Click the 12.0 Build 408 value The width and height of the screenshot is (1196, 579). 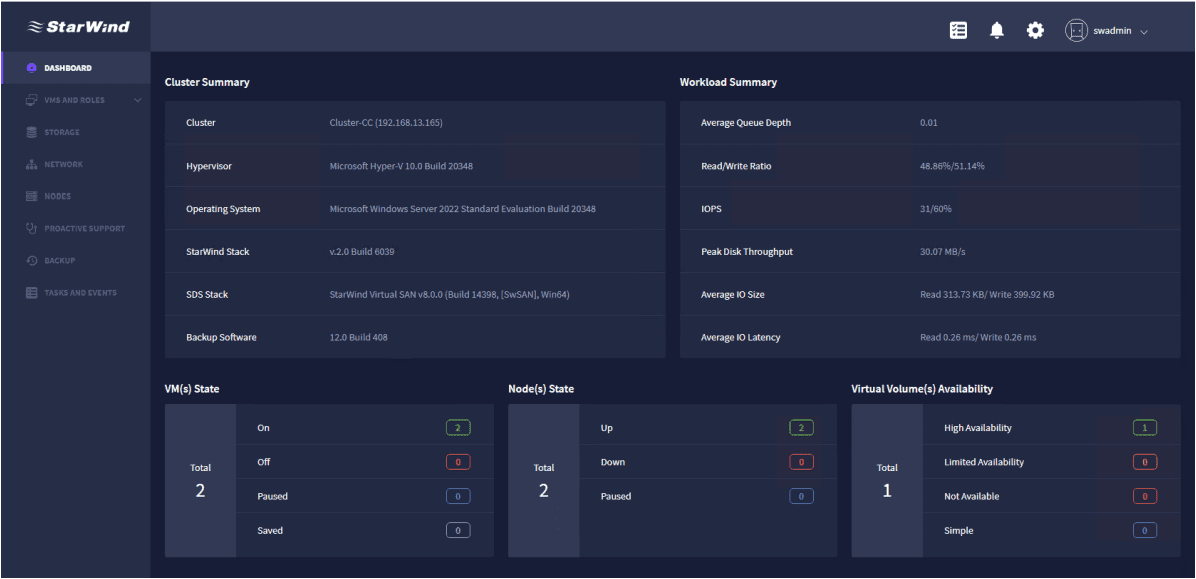[358, 337]
